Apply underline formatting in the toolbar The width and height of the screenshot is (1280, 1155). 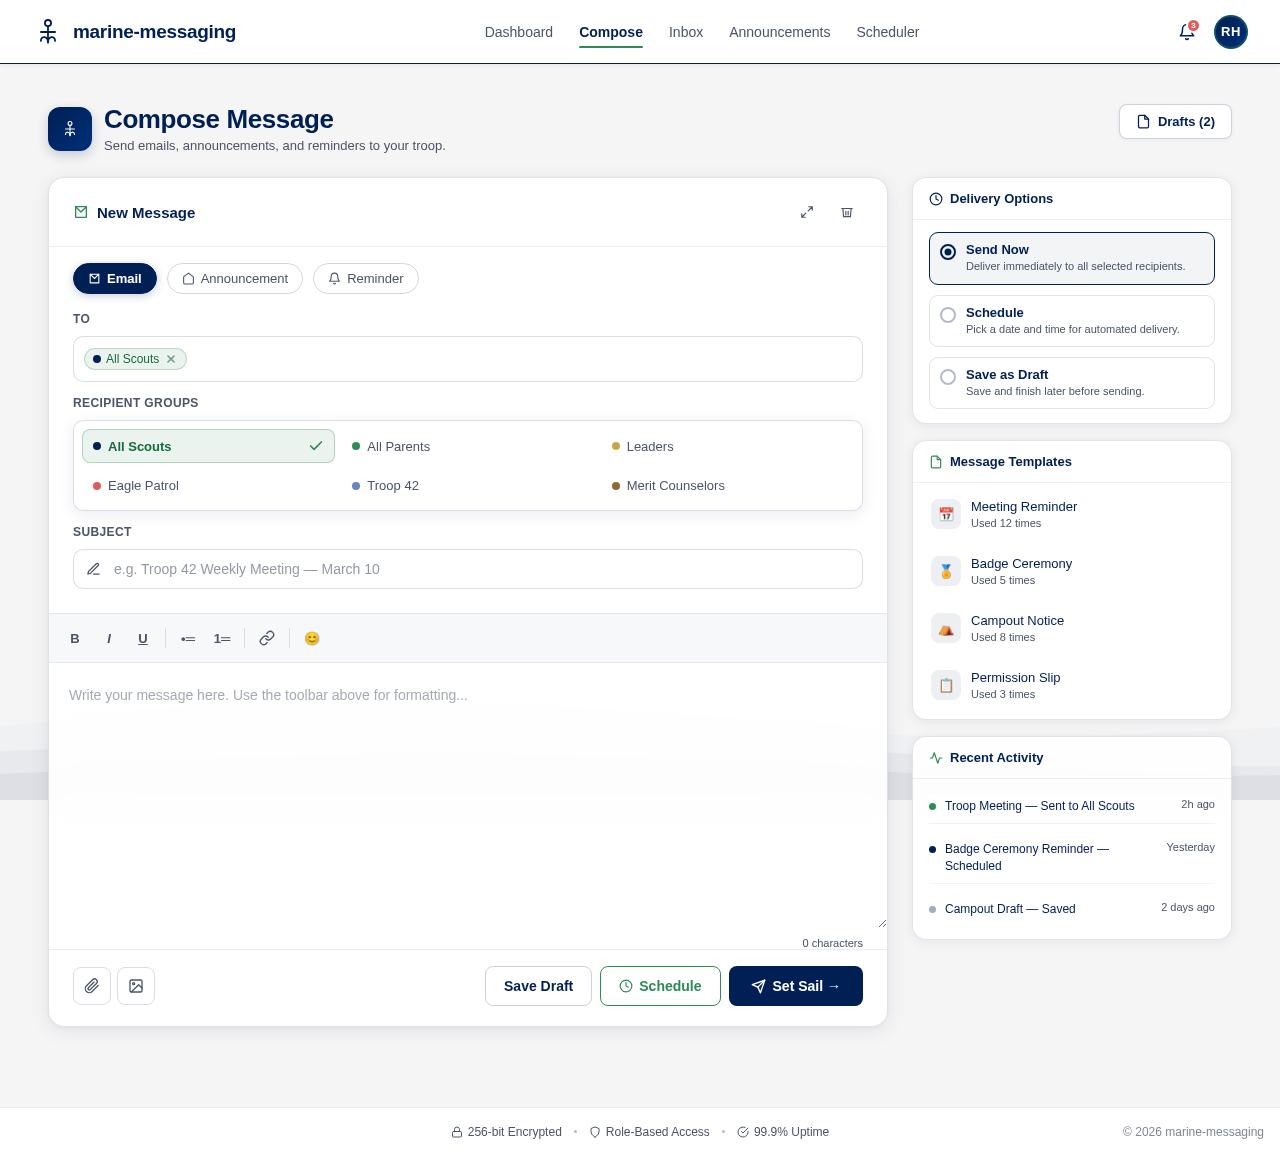coord(142,638)
